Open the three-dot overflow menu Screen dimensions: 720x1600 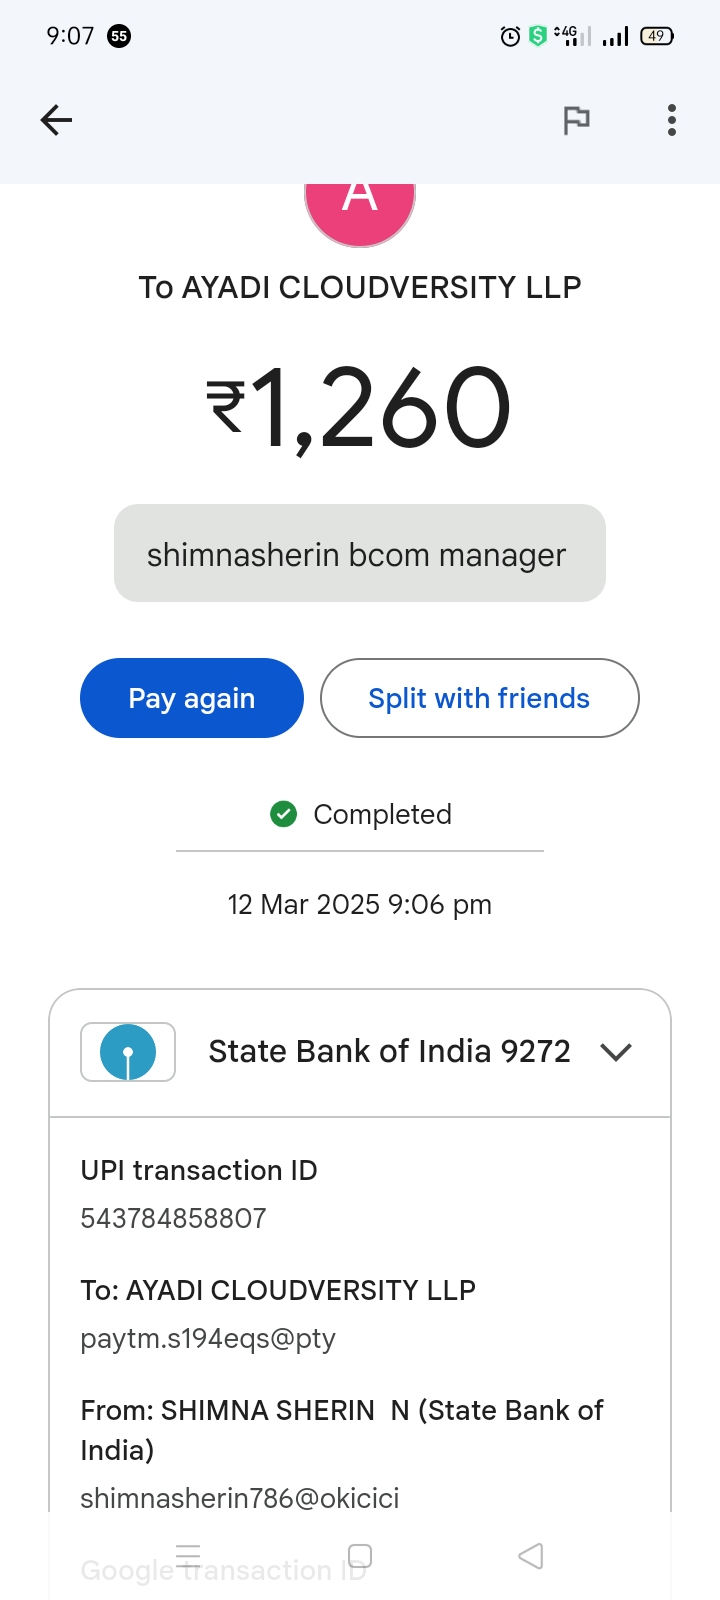(672, 121)
